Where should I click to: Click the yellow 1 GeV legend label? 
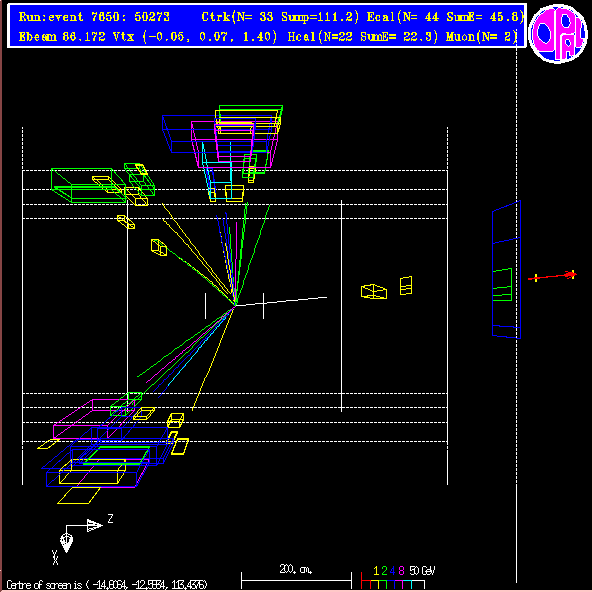tap(376, 570)
